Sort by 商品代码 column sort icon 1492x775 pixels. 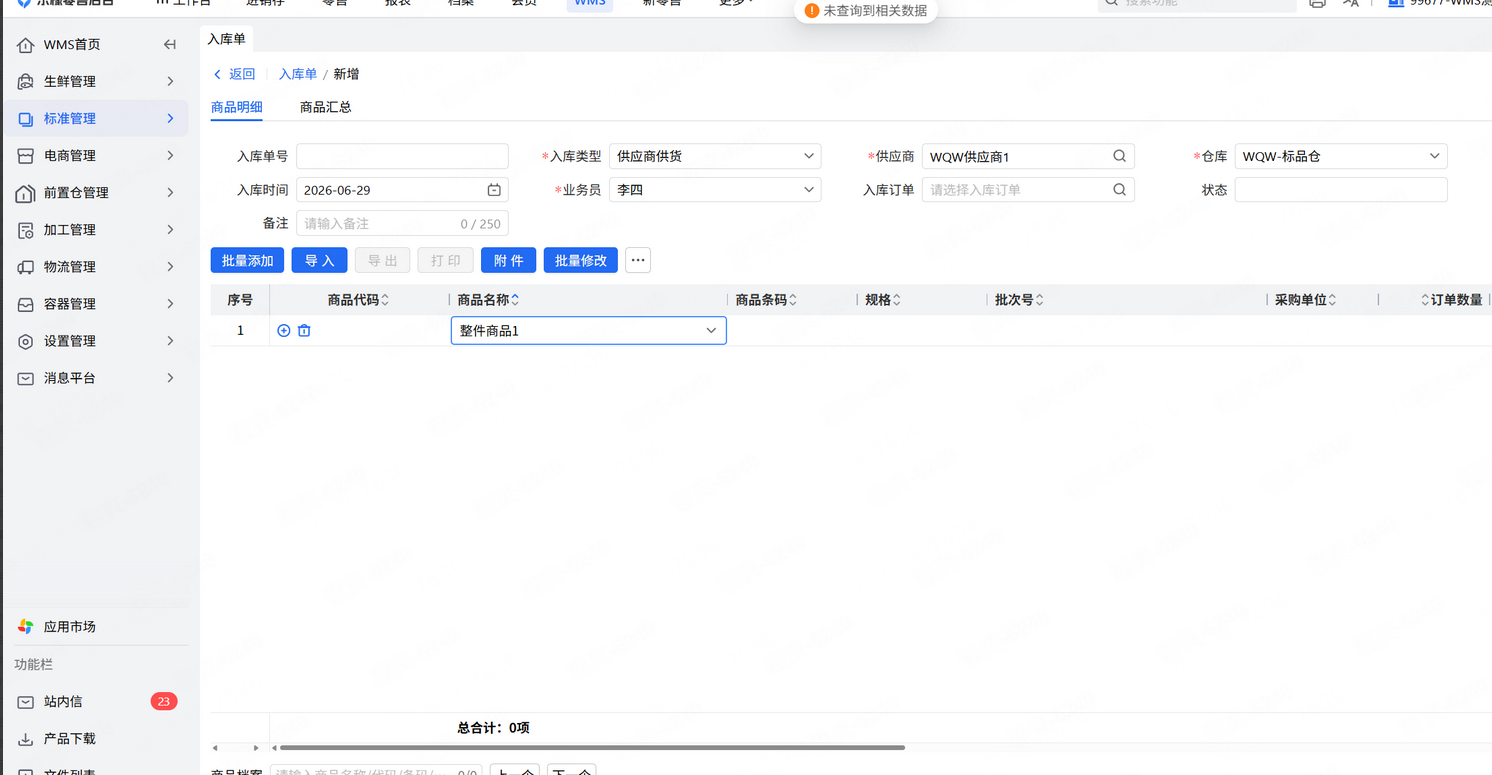[385, 300]
